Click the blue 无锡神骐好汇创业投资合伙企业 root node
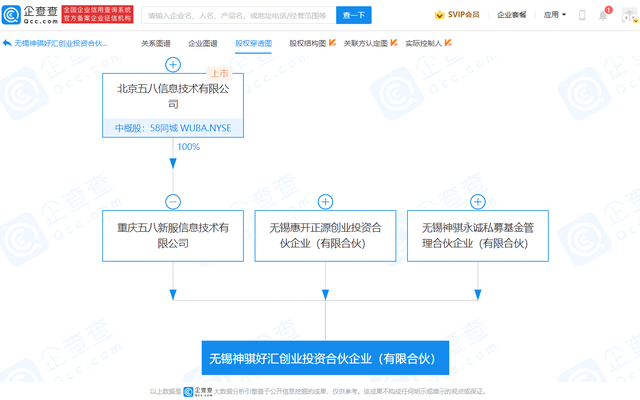This screenshot has width=640, height=400. click(x=325, y=358)
